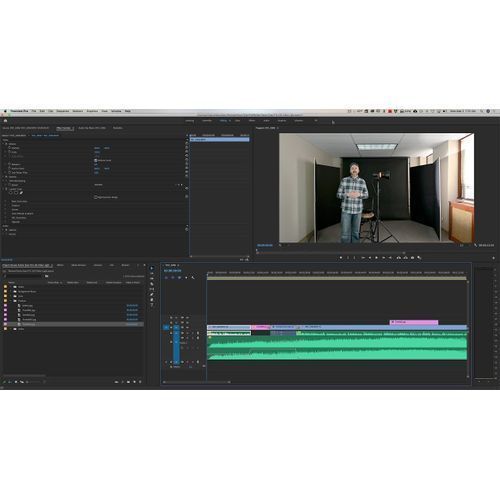Viewport: 500px width, 500px height.
Task: Open the Media Browser tab
Action: coord(79,265)
